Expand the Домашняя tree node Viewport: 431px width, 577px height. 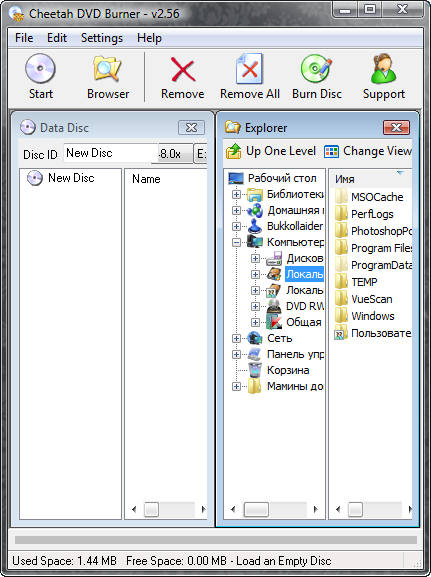click(x=236, y=210)
